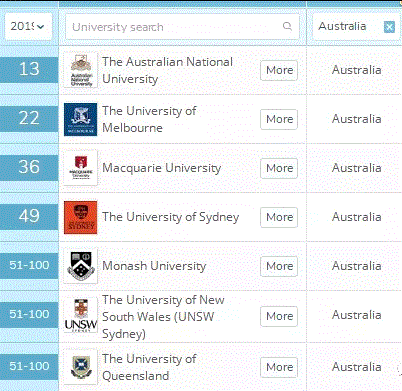Click the University search input field
The height and width of the screenshot is (391, 402).
[x=182, y=27]
